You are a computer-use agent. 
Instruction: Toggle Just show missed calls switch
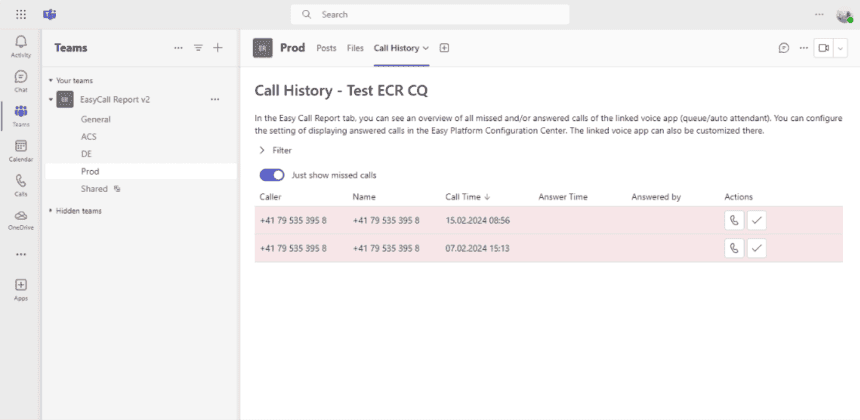pyautogui.click(x=272, y=175)
